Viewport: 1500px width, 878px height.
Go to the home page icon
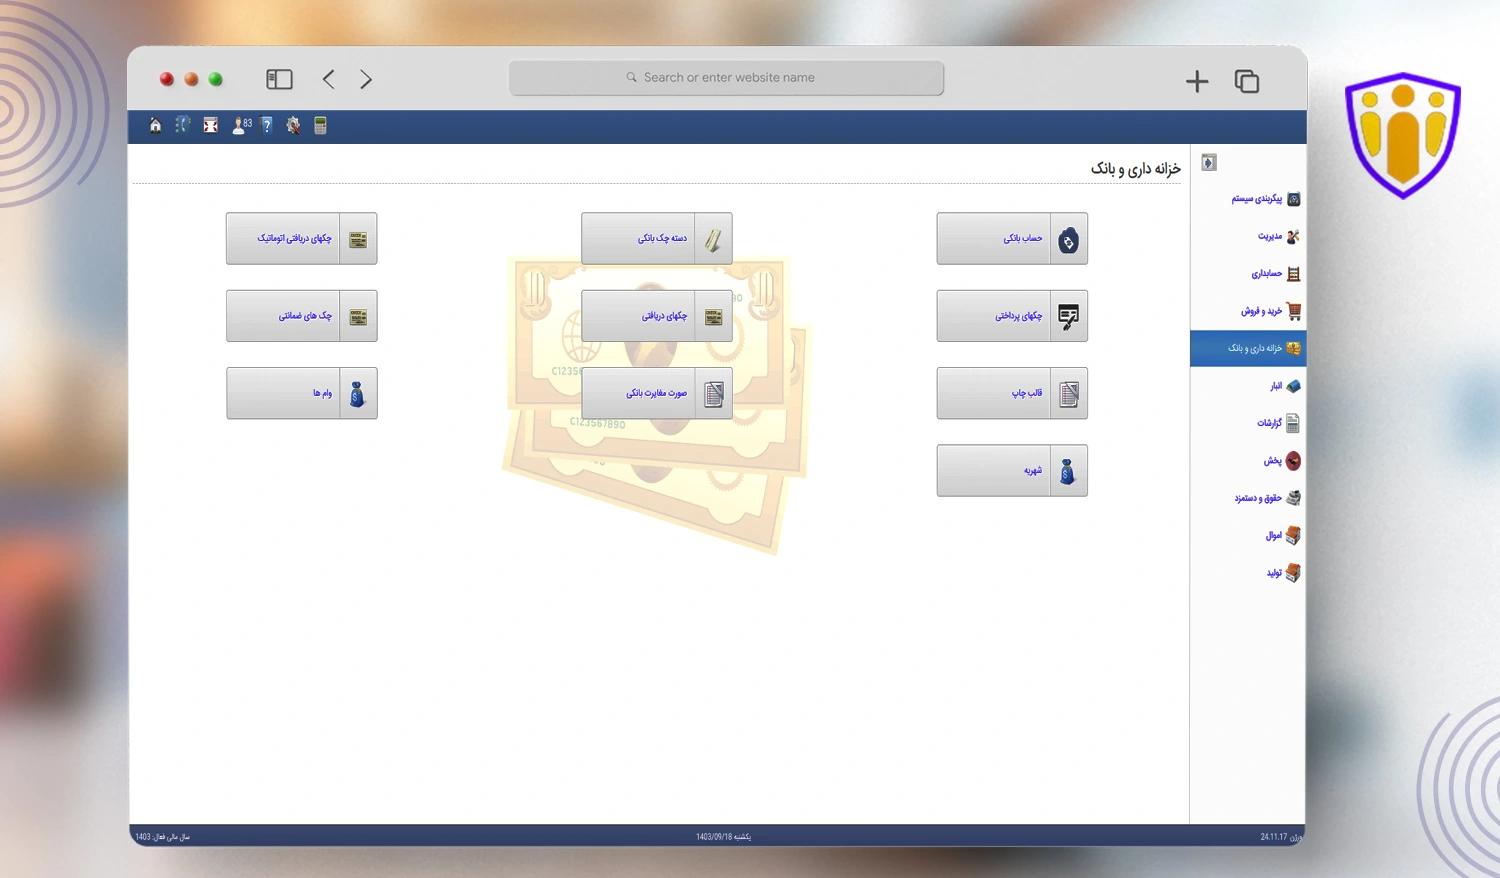[x=155, y=125]
